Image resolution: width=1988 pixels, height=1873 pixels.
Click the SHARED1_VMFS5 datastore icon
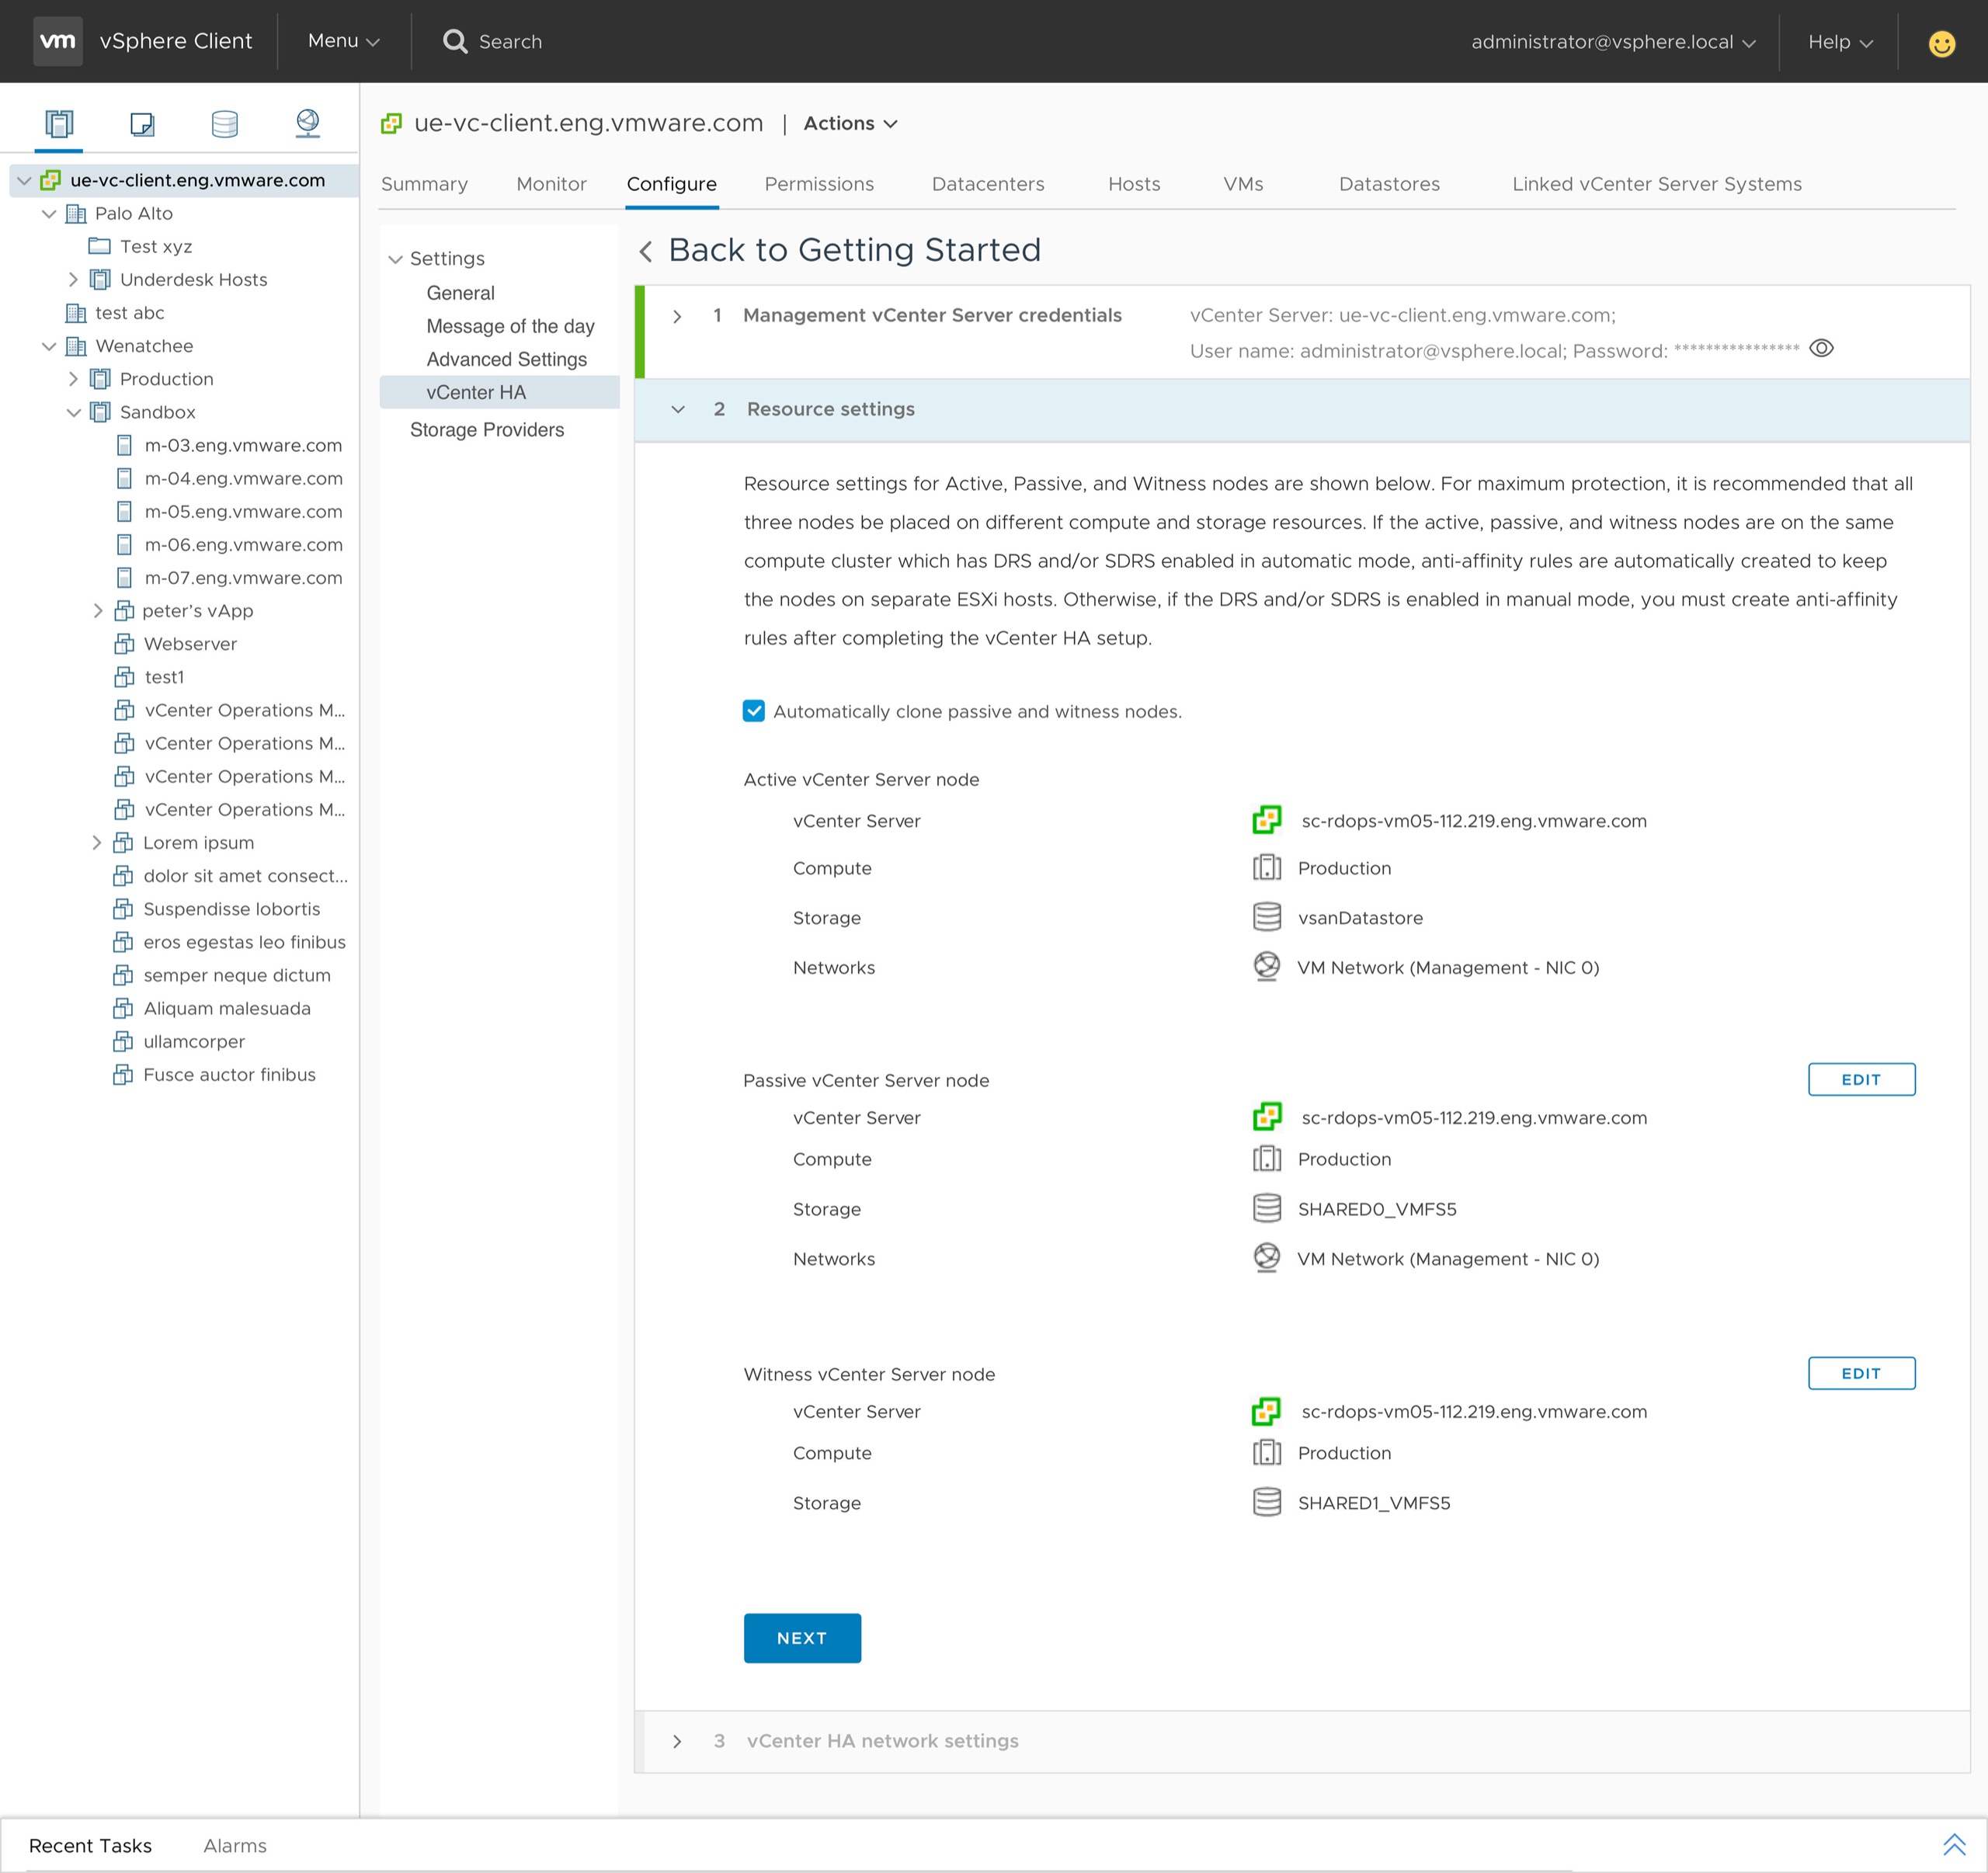click(x=1267, y=1501)
